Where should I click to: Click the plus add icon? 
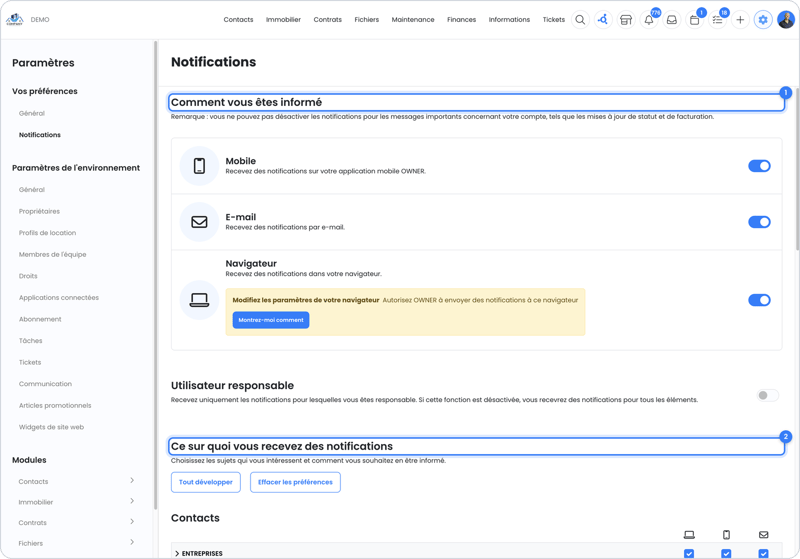[x=740, y=20]
